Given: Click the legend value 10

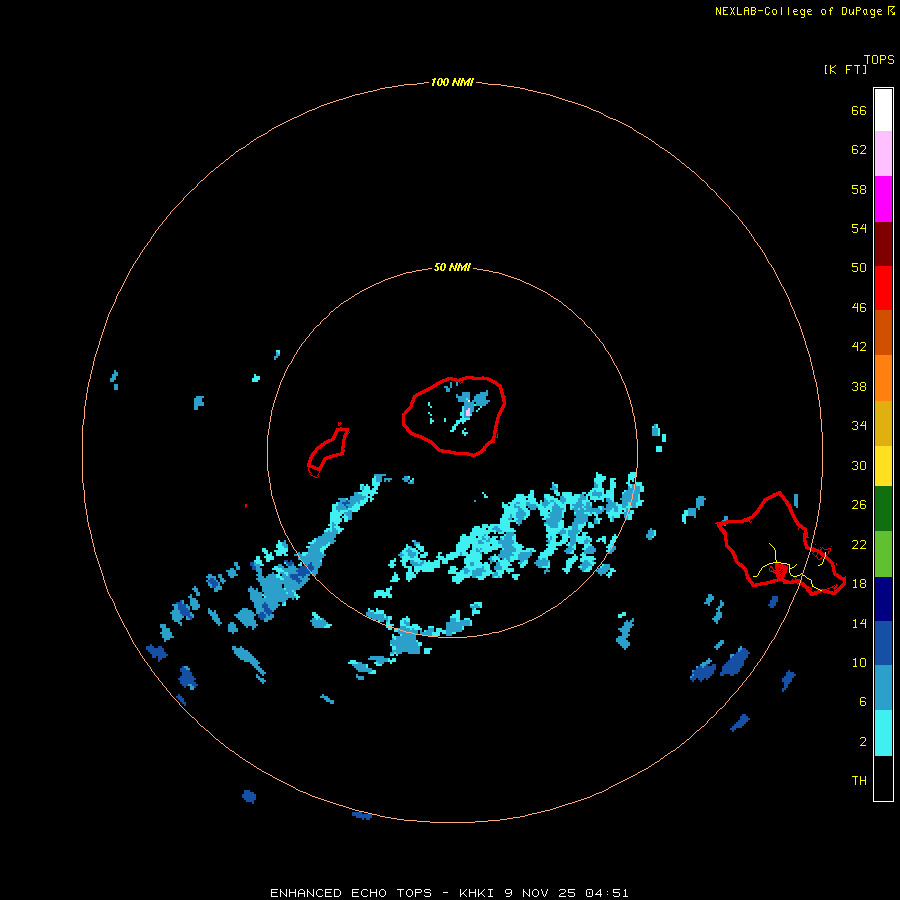Looking at the screenshot, I should point(859,663).
